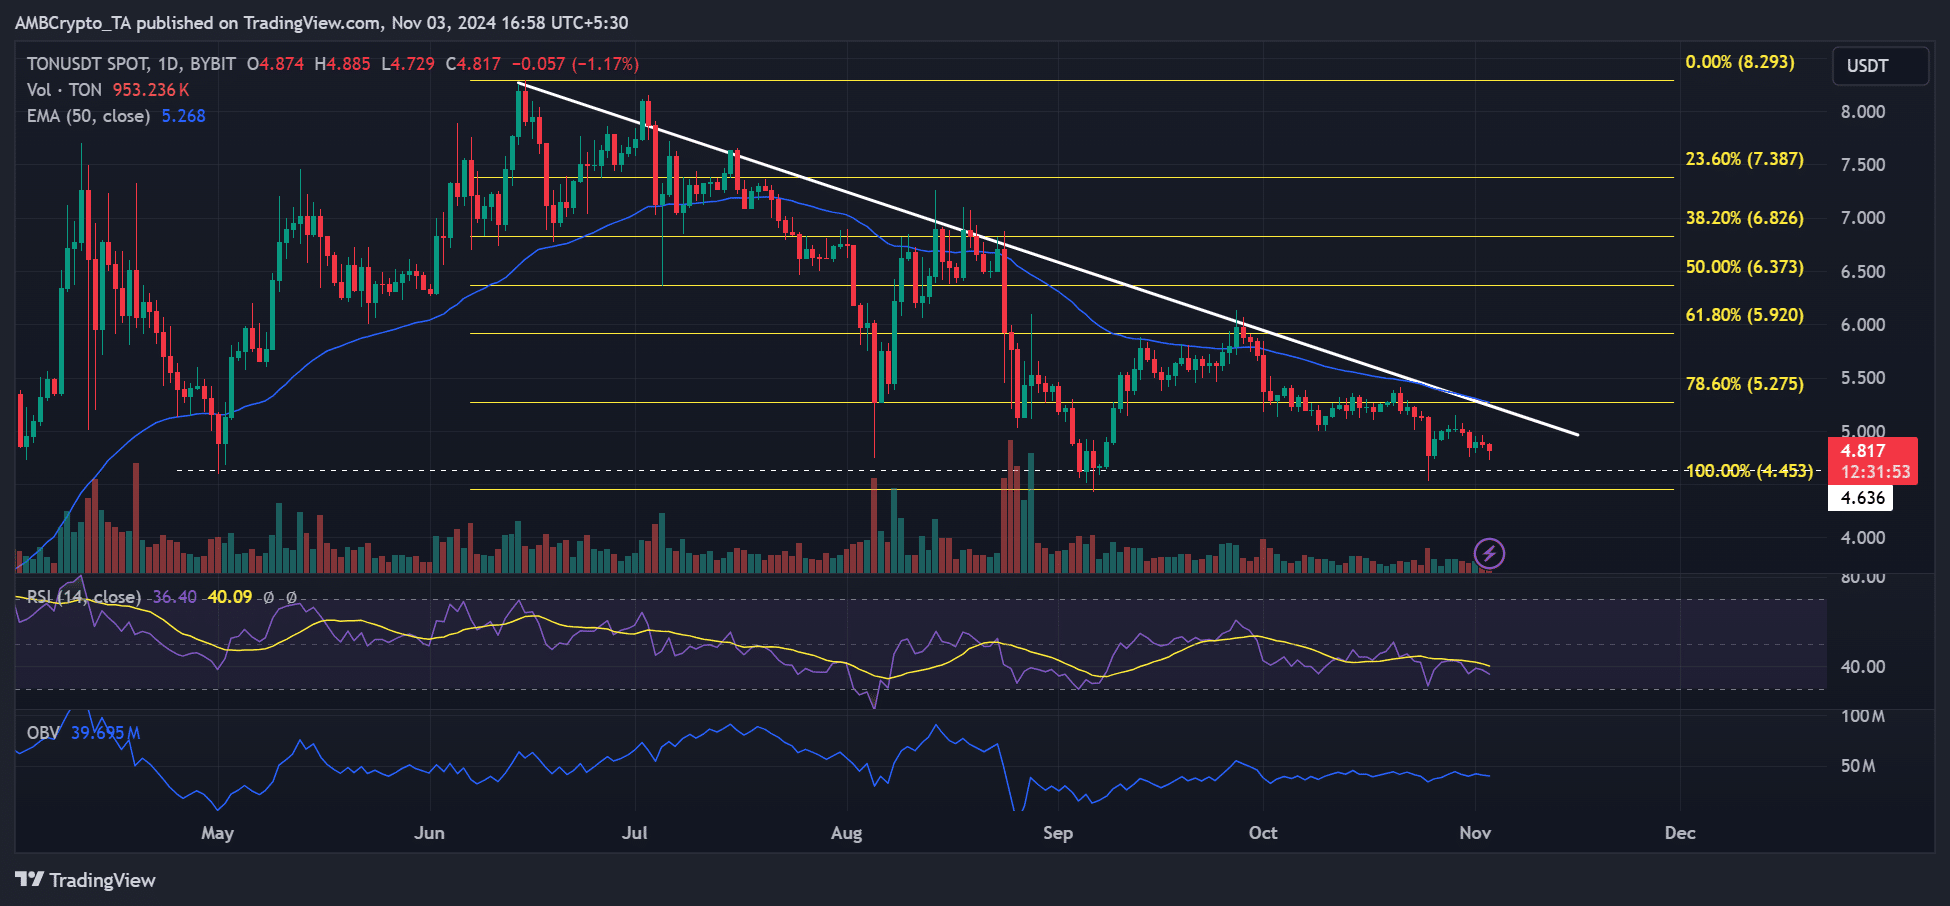Screen dimensions: 1950x906
Task: Select the OBV indicator legend
Action: (43, 733)
